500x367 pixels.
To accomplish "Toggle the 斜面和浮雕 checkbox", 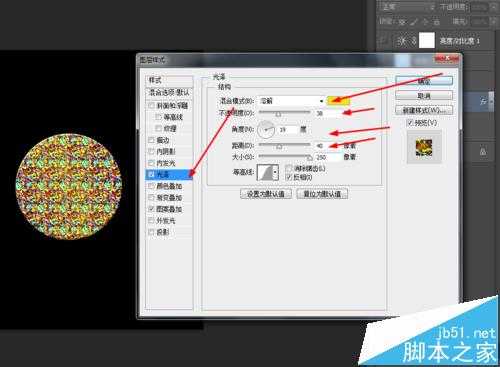I will (151, 106).
